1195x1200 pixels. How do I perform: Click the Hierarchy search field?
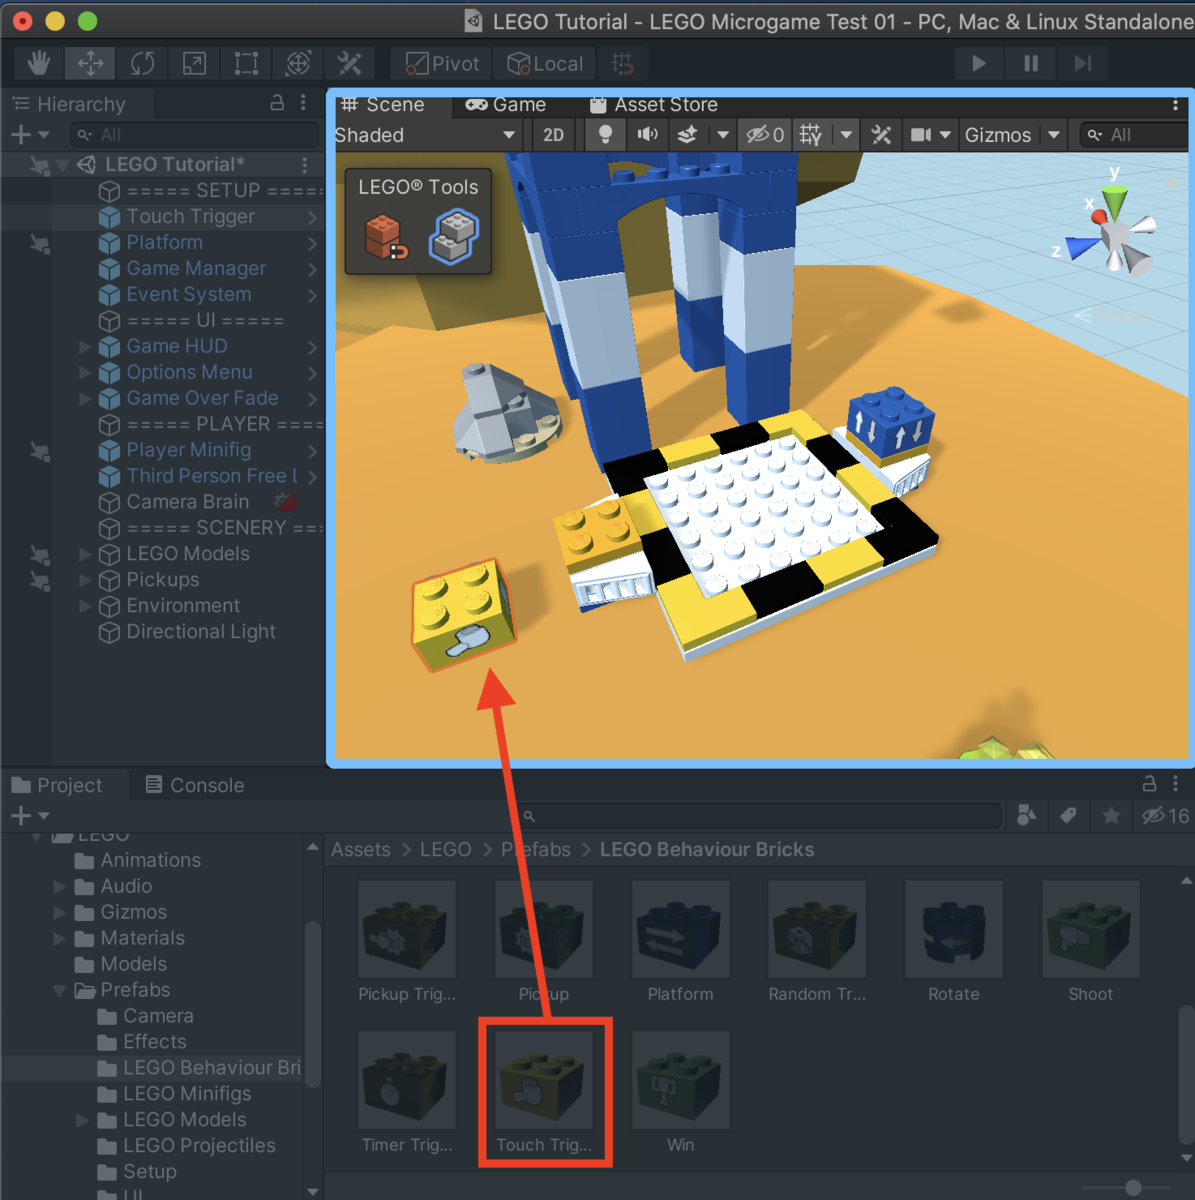click(x=194, y=134)
